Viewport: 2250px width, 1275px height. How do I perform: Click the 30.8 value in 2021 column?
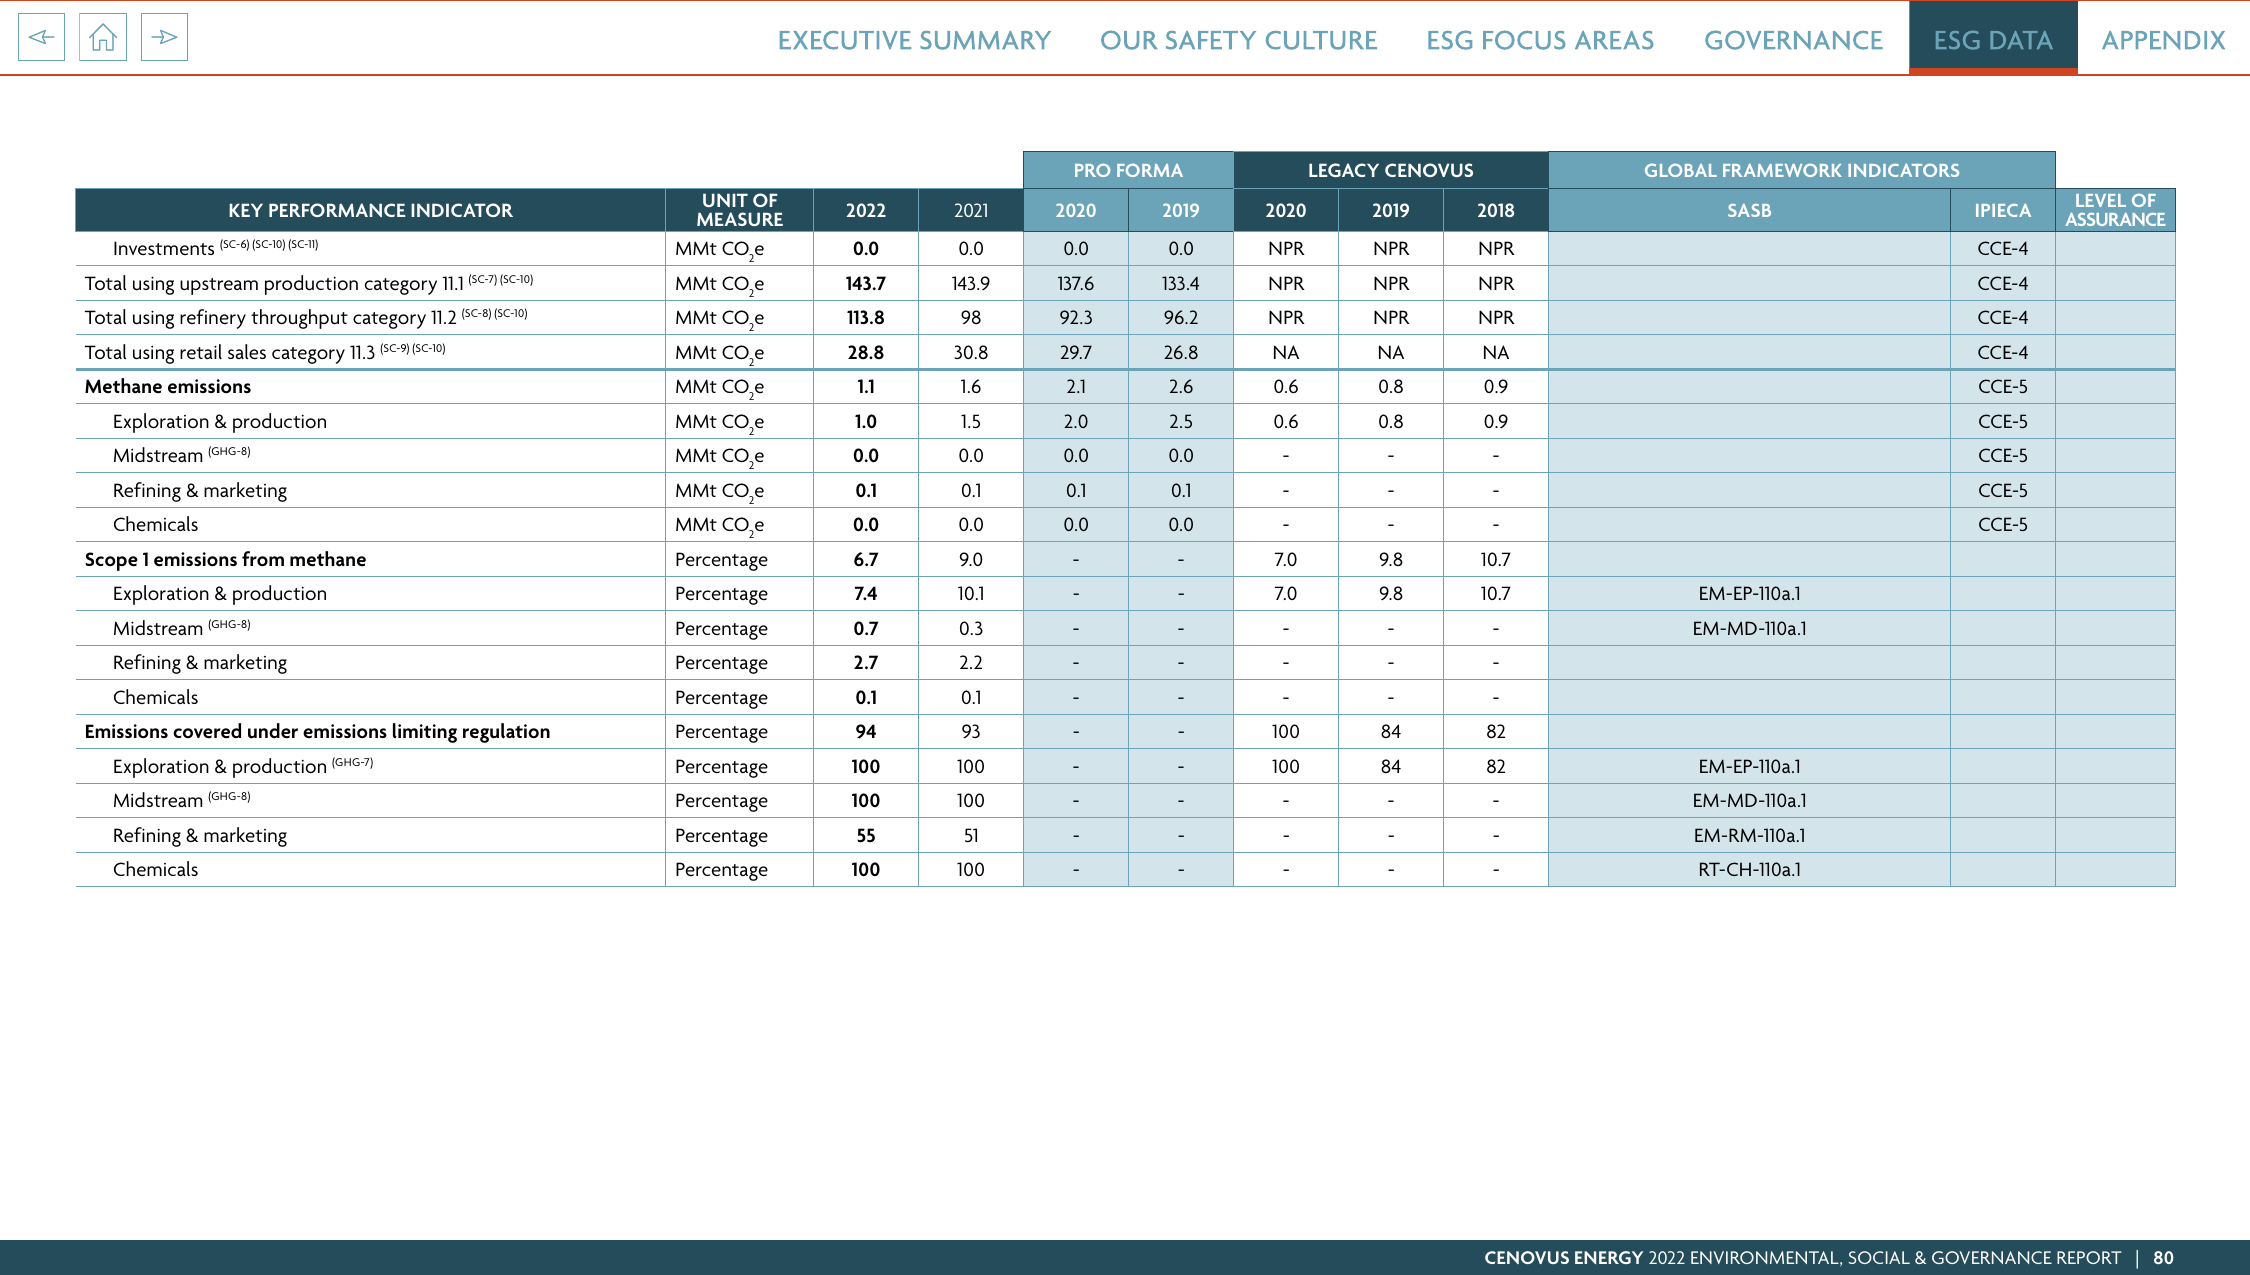(970, 352)
